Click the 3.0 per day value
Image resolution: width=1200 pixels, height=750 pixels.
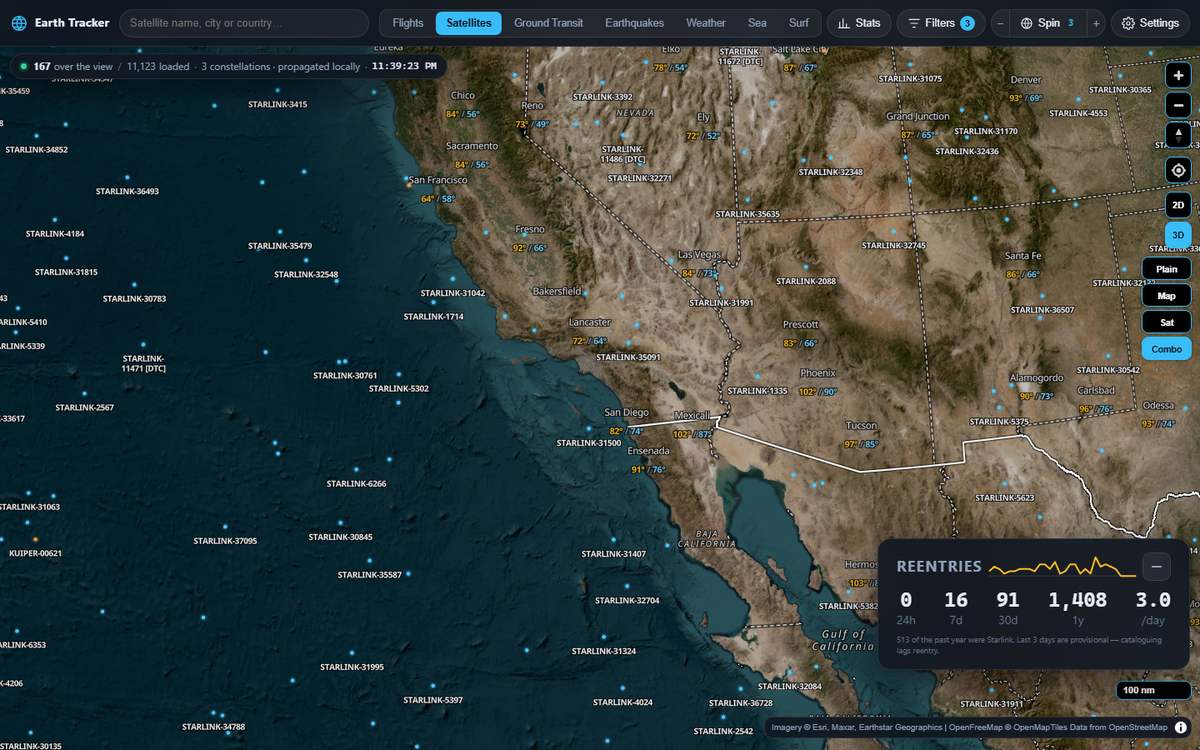(x=1152, y=600)
